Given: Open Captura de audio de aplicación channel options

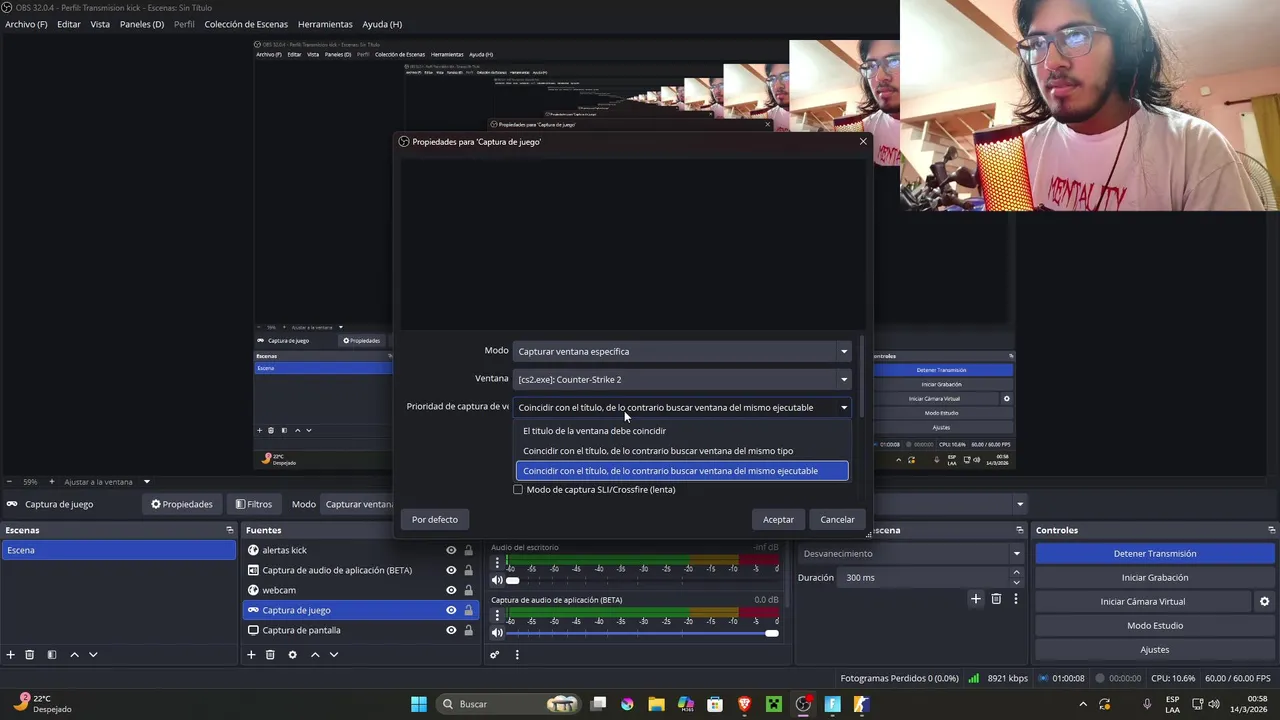Looking at the screenshot, I should 497,616.
